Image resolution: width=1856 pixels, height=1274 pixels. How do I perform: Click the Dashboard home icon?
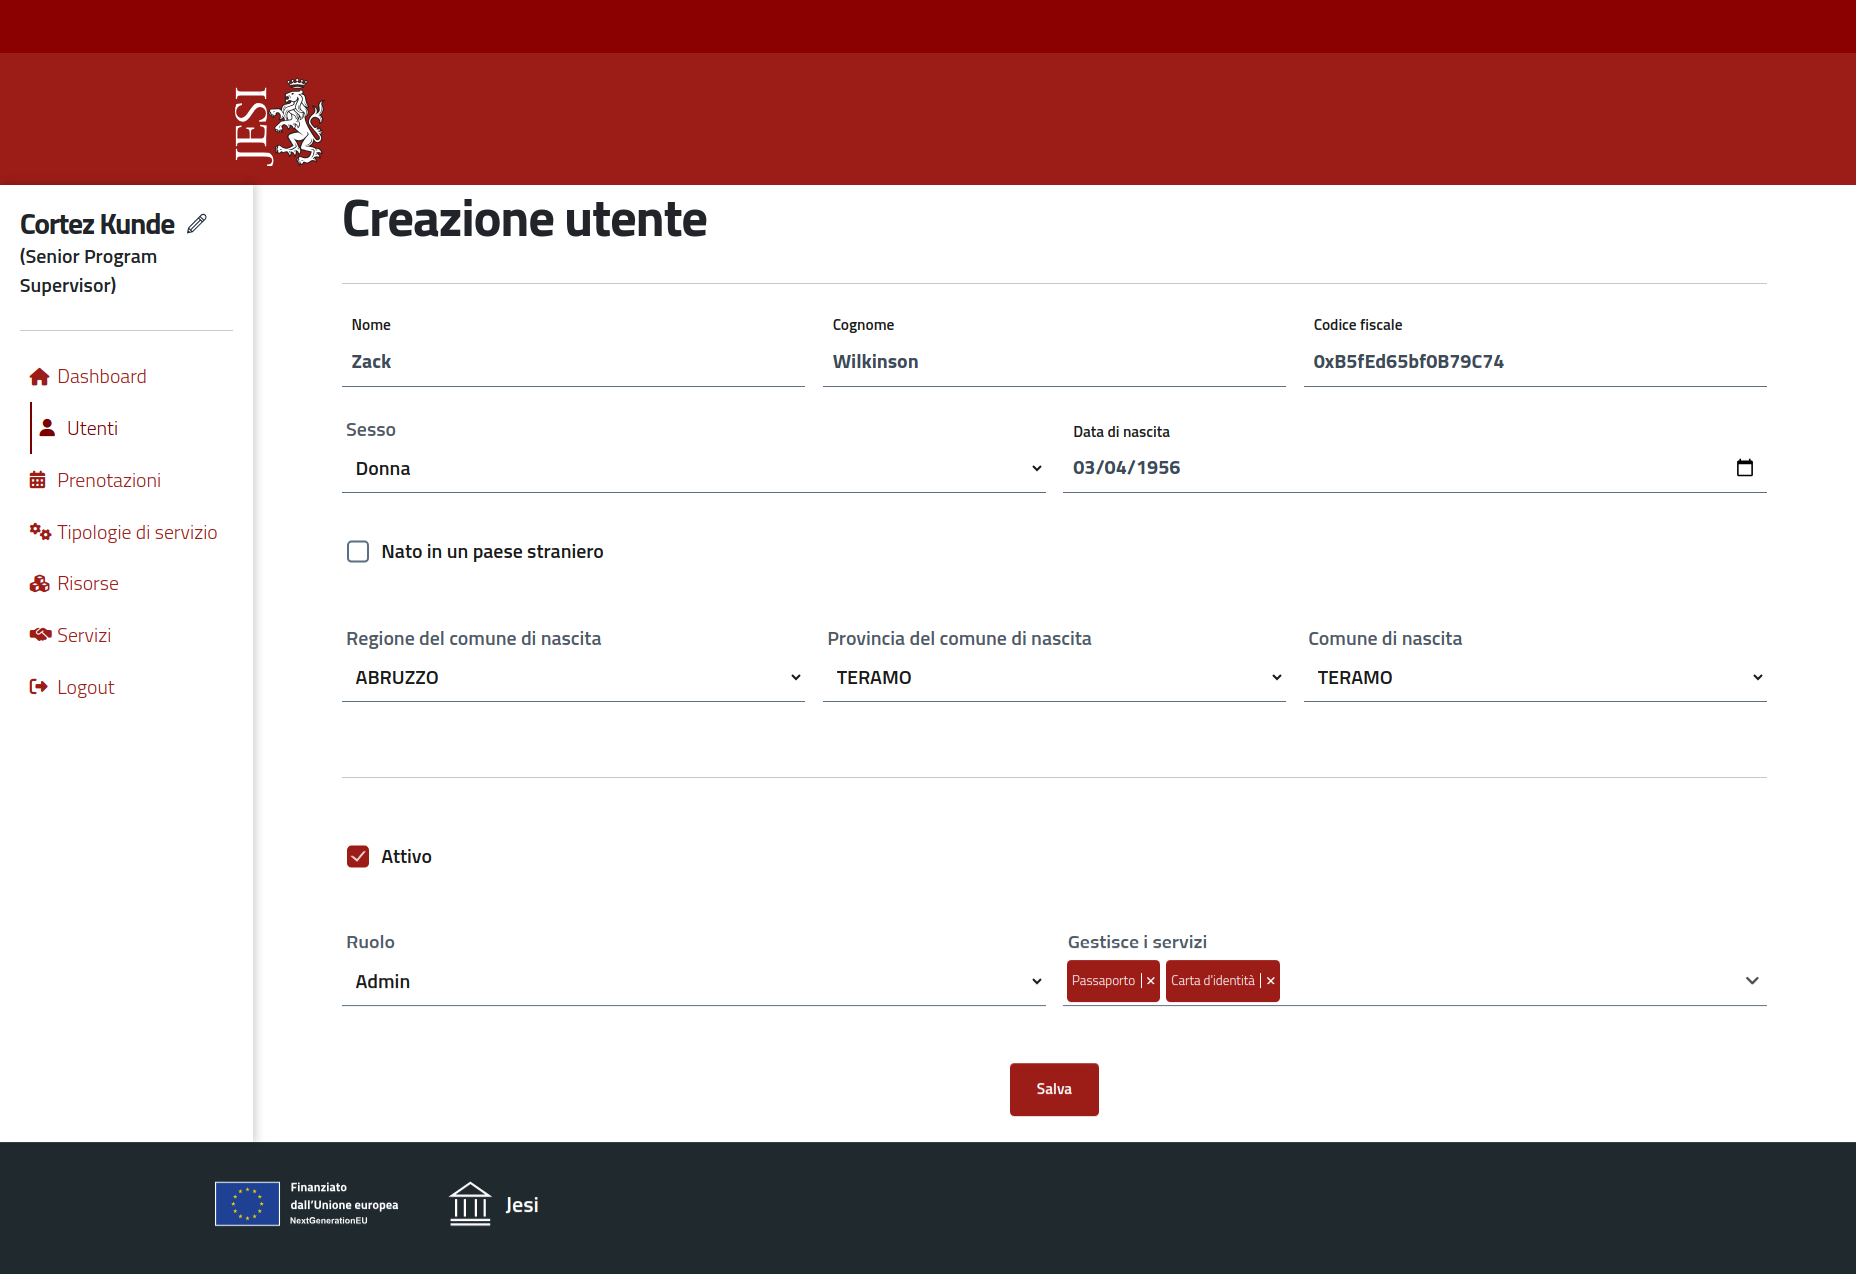[x=39, y=377]
